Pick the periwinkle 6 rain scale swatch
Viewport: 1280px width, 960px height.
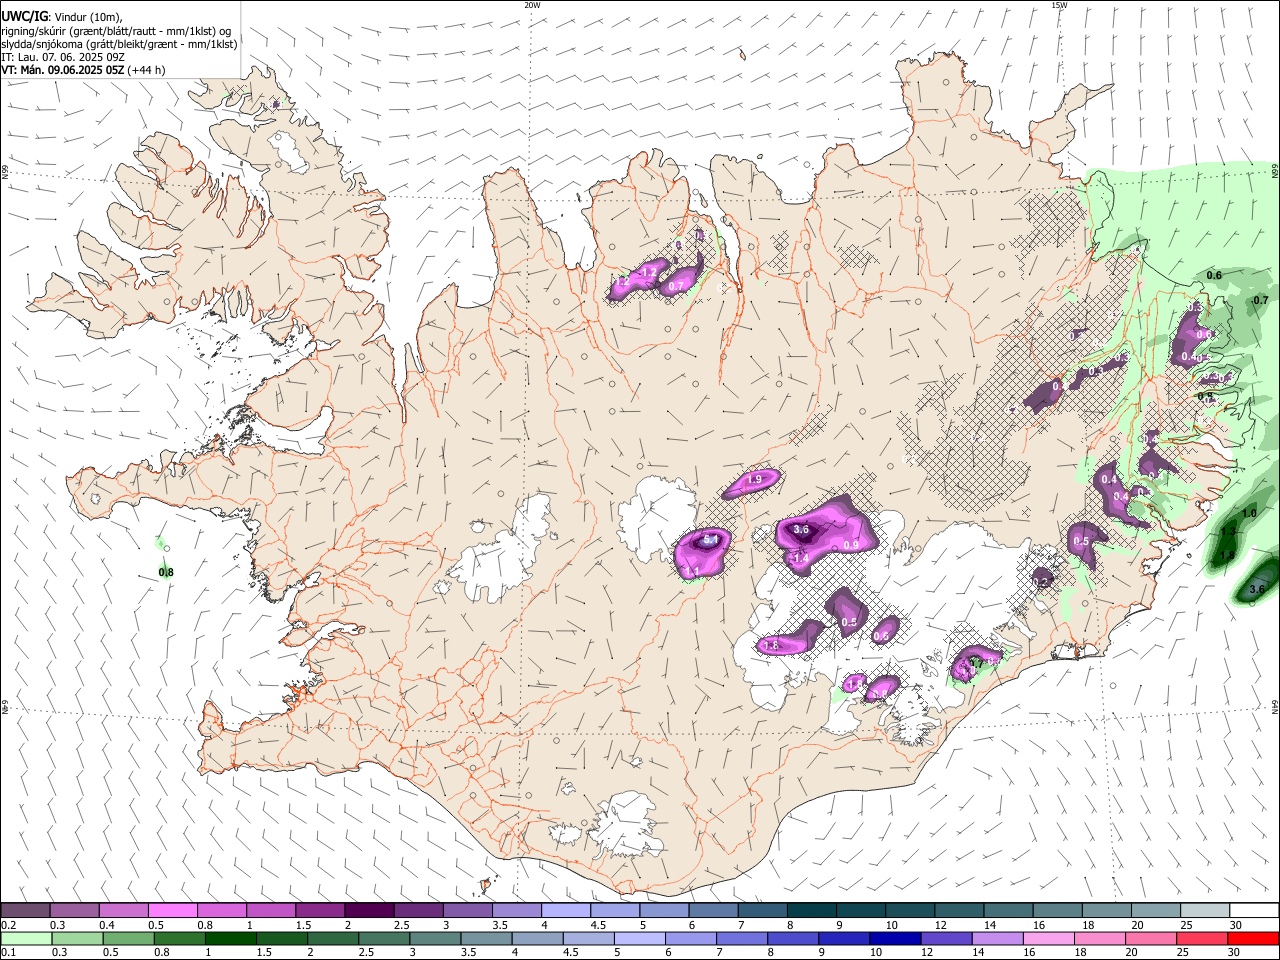[x=691, y=939]
